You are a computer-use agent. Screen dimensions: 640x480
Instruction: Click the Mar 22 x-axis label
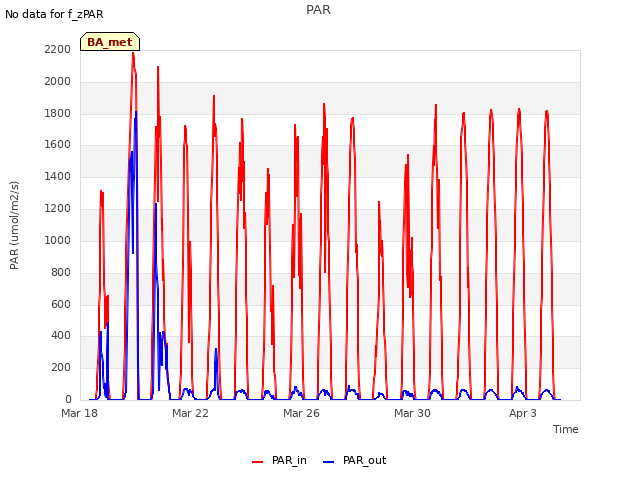pos(190,413)
